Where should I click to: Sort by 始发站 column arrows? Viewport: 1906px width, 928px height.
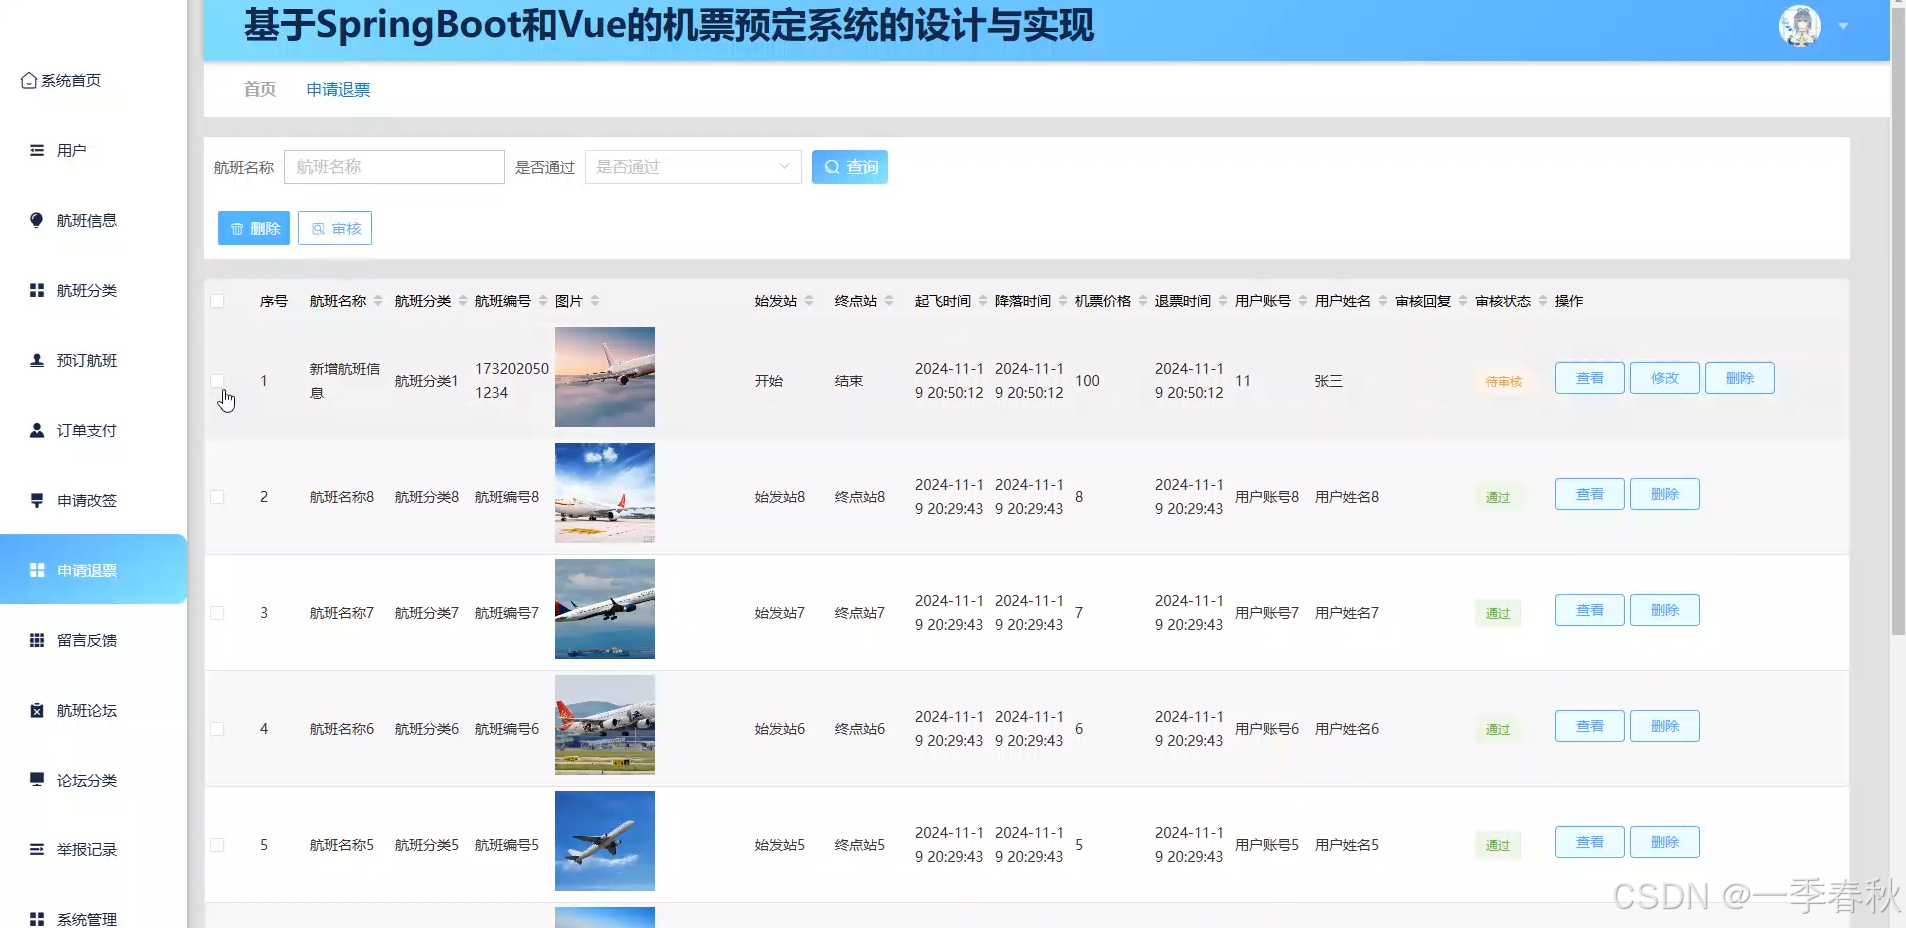click(x=809, y=301)
